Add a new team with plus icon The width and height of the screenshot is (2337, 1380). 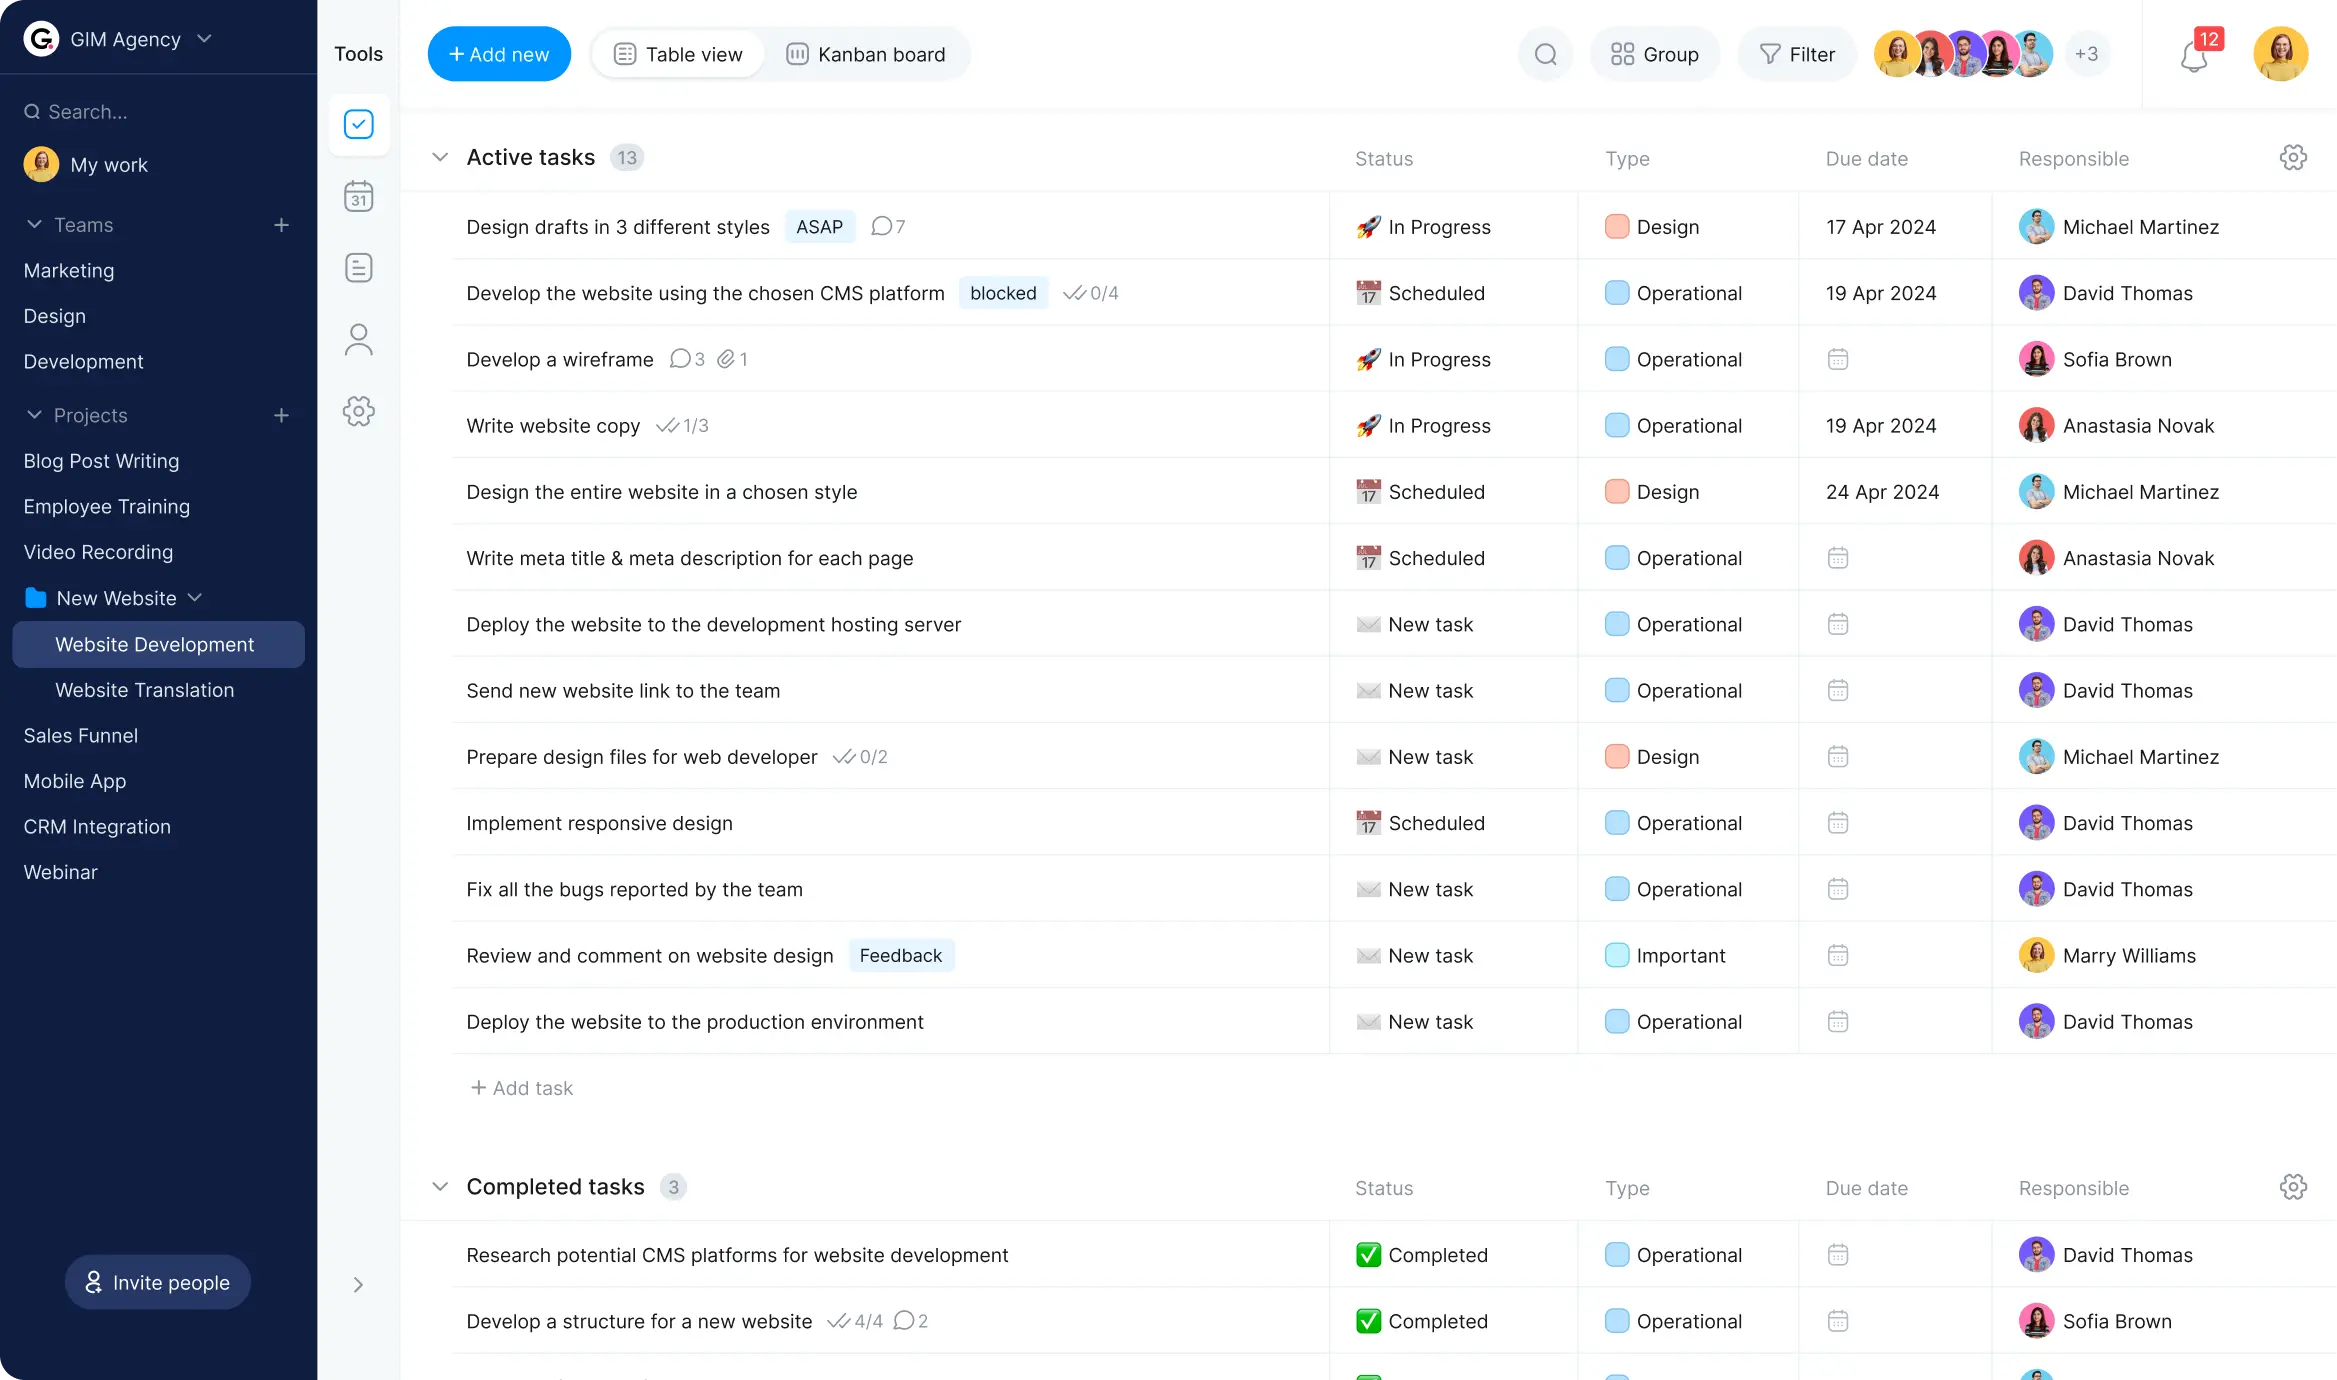tap(281, 225)
